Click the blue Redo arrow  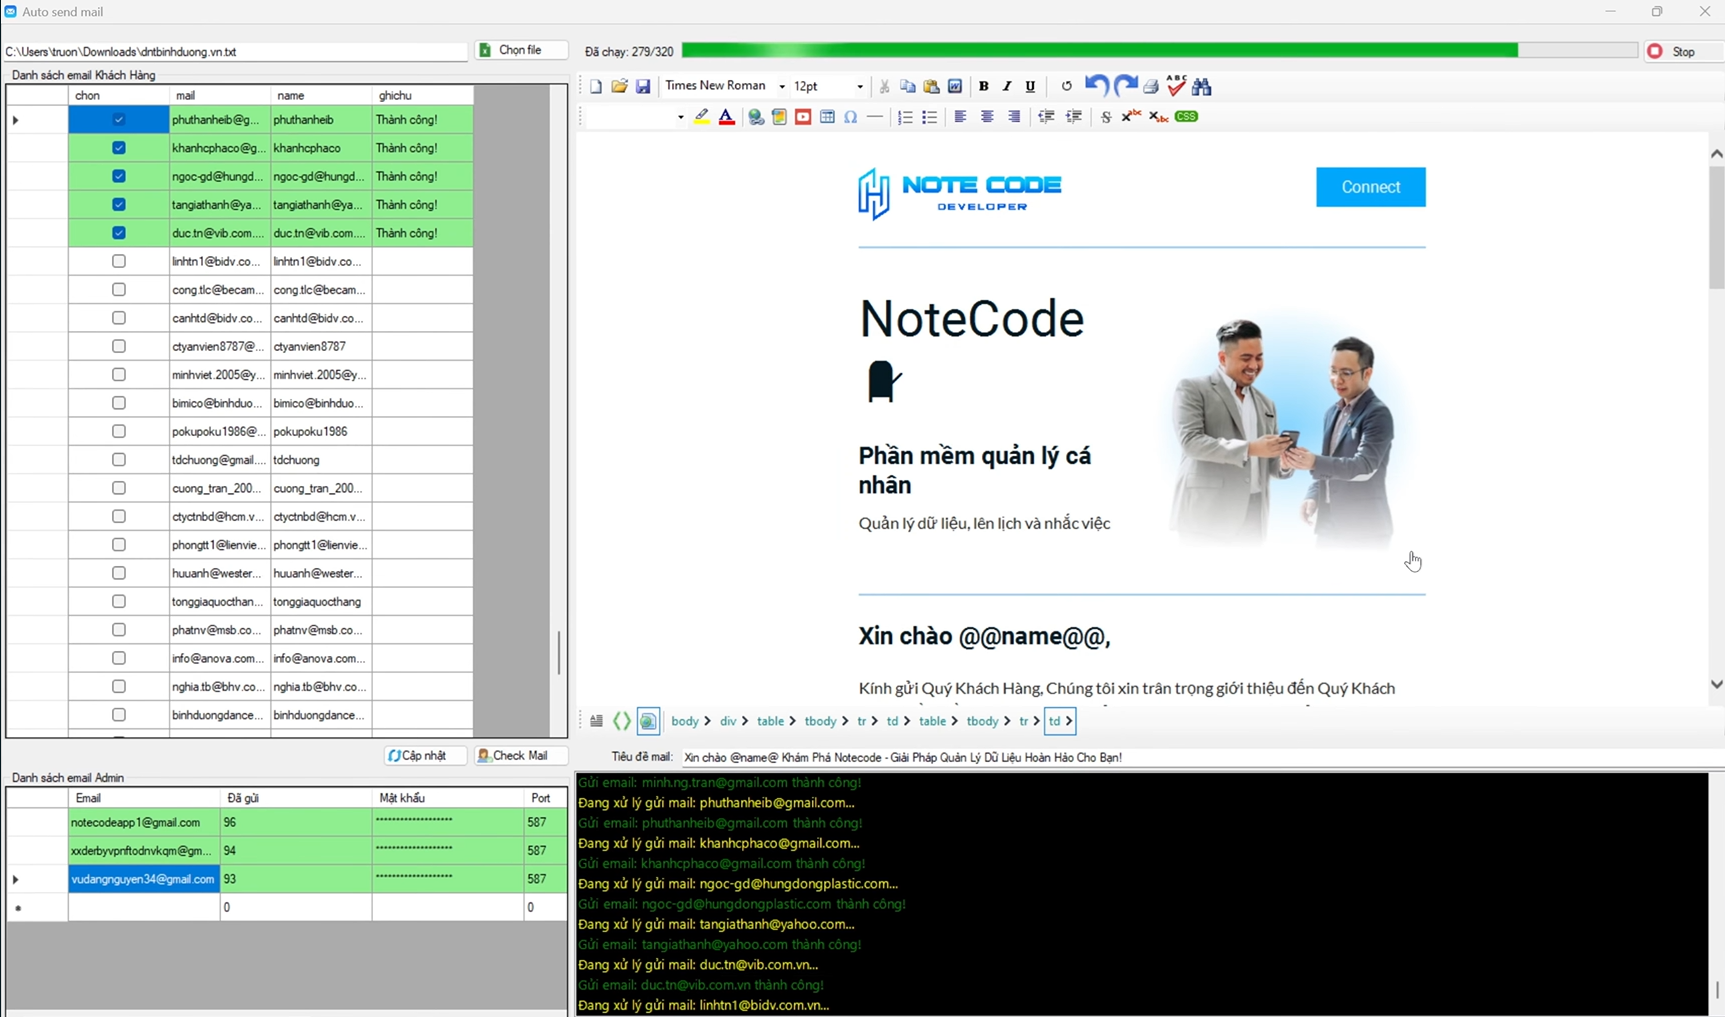(1125, 86)
